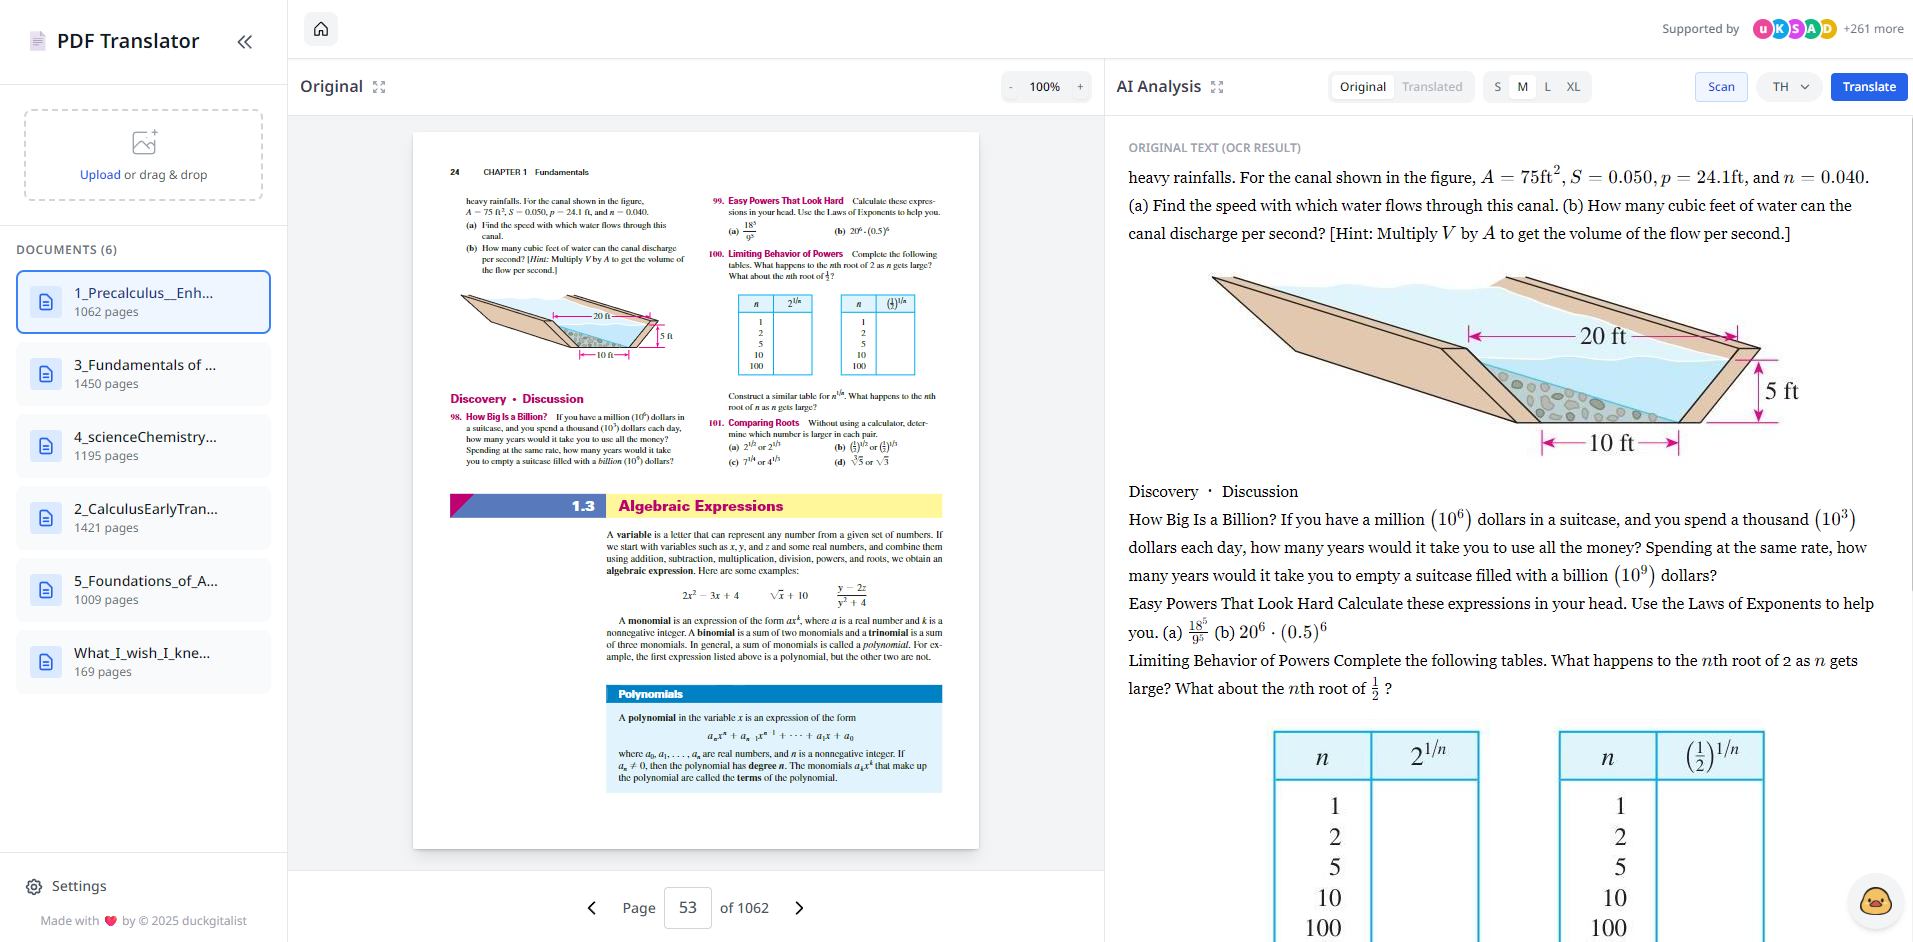Collapse the documents sidebar
Image resolution: width=1913 pixels, height=942 pixels.
pos(245,41)
